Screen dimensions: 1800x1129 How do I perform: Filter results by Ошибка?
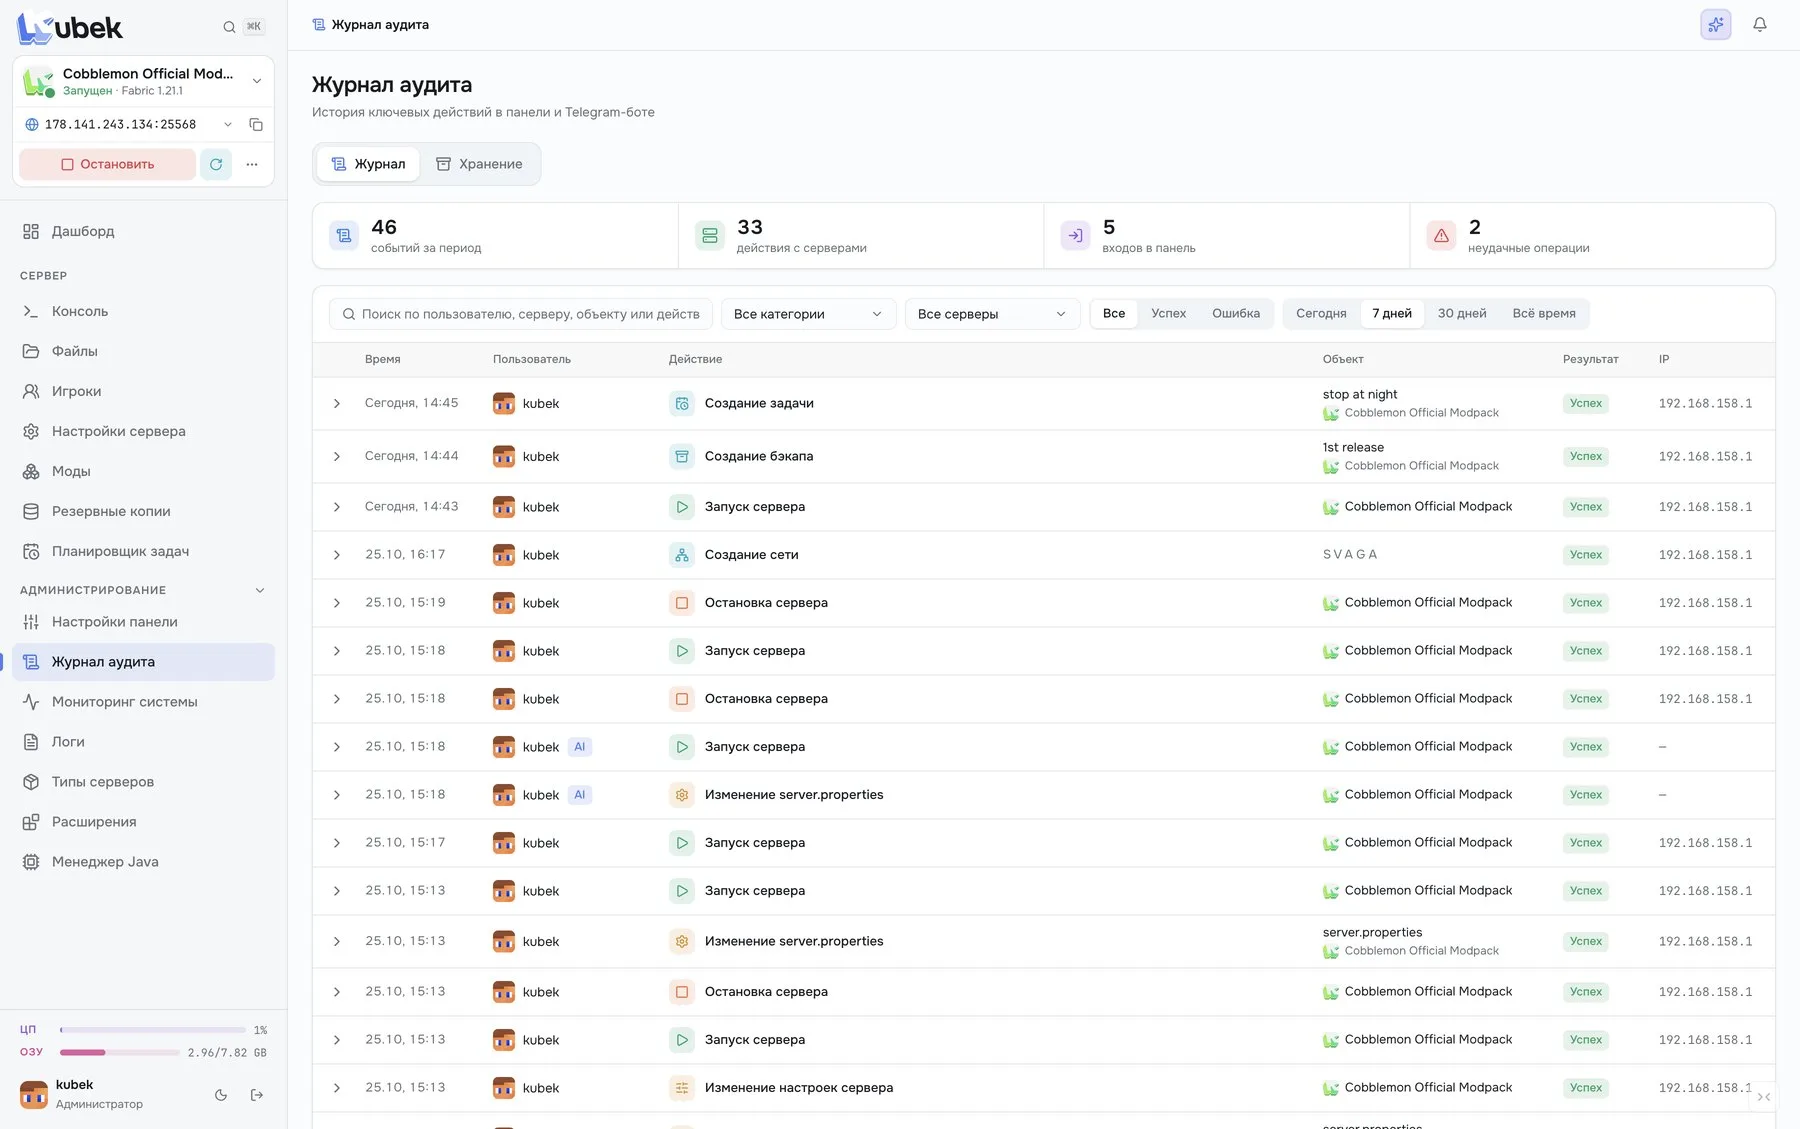1236,314
